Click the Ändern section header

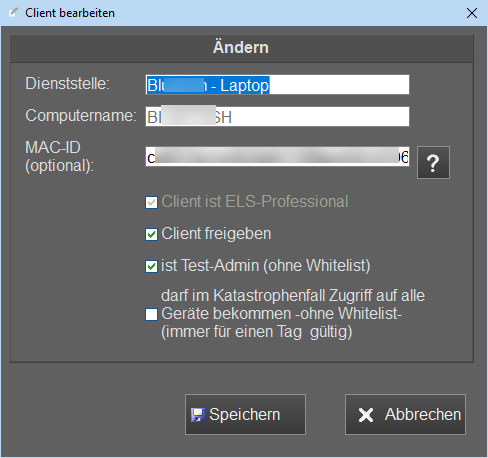pyautogui.click(x=241, y=48)
